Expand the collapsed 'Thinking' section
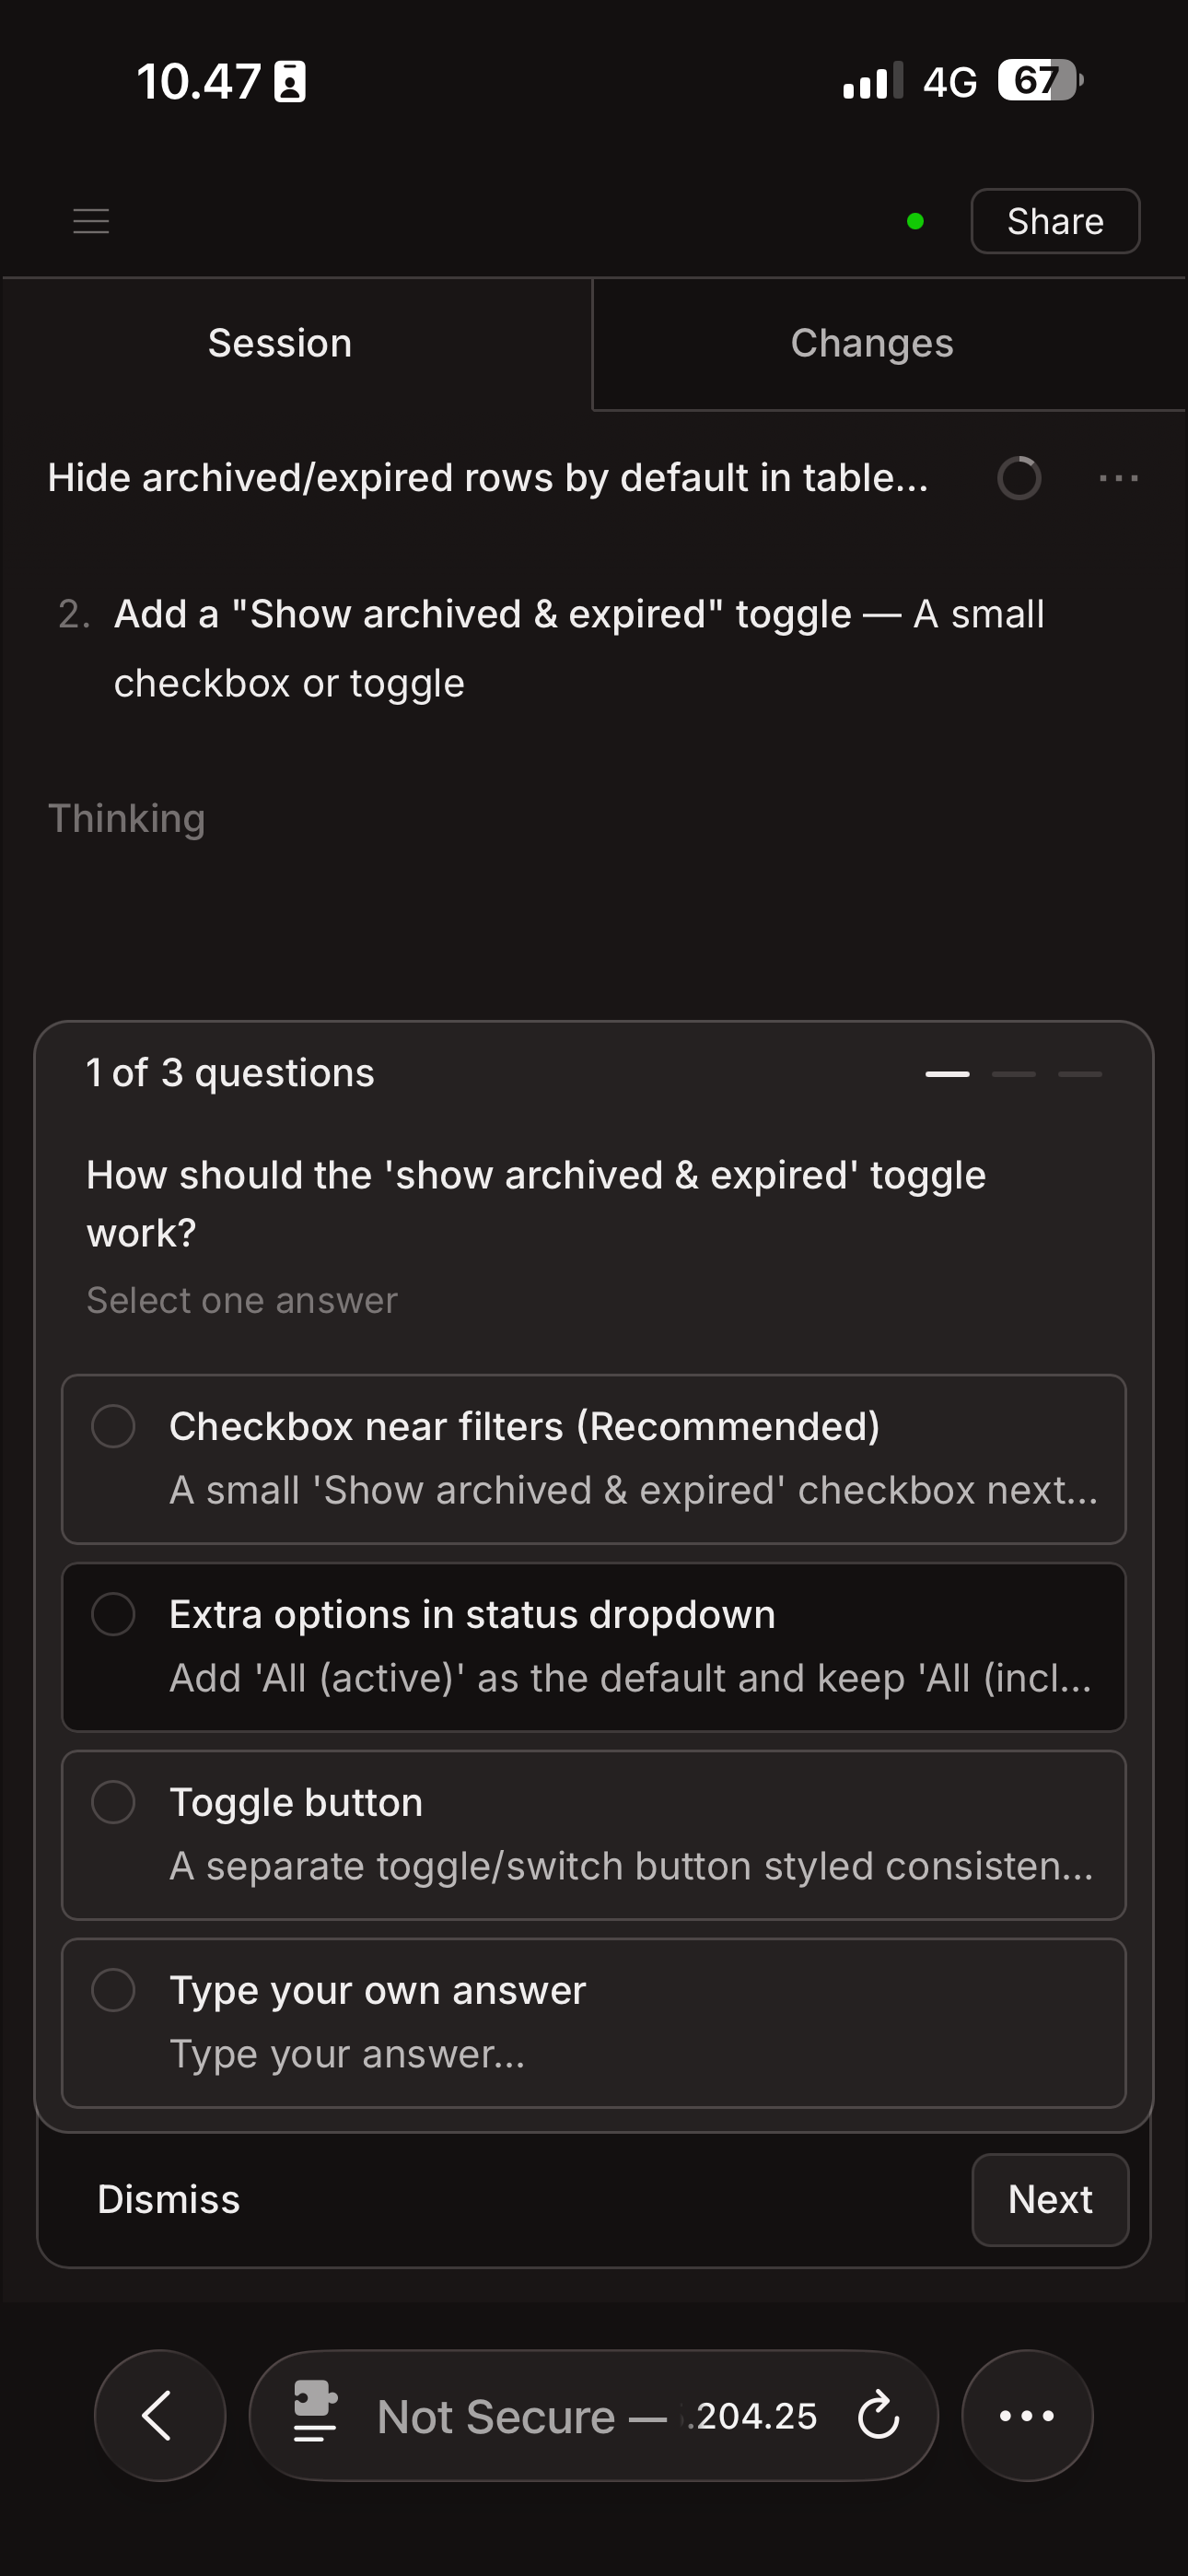This screenshot has width=1188, height=2576. pos(127,818)
